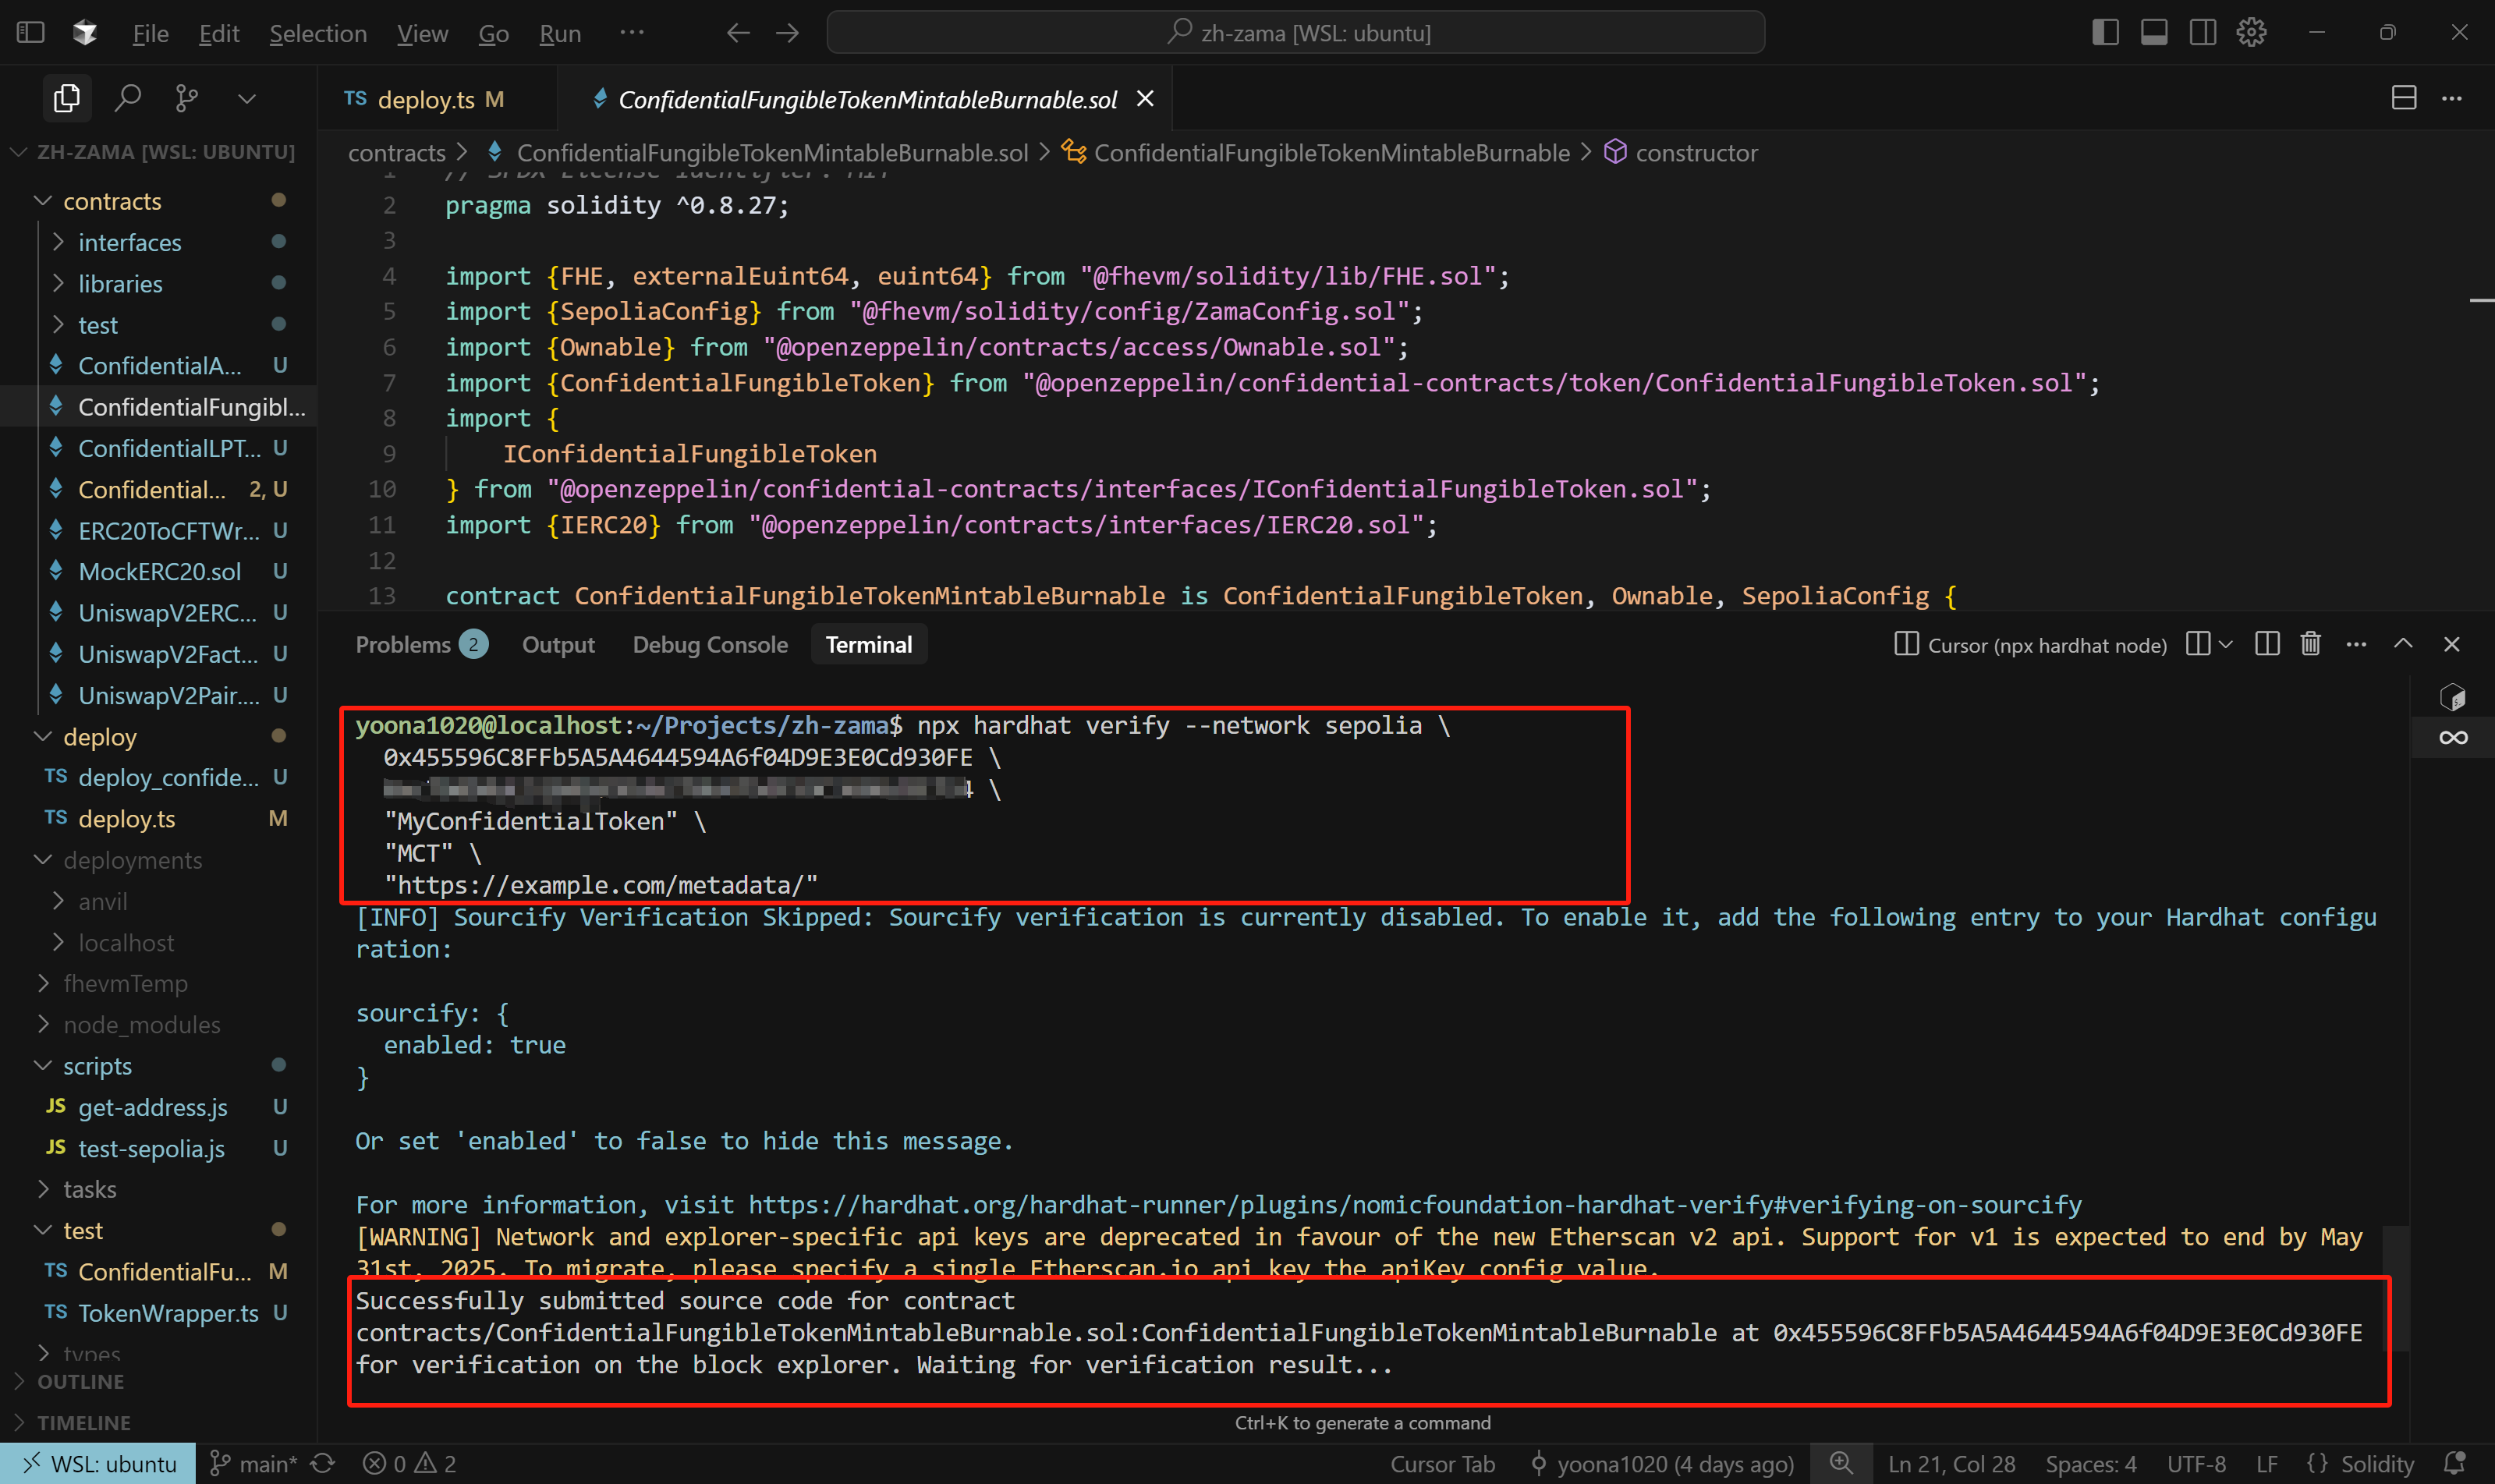Open the View menu
The height and width of the screenshot is (1484, 2495).
[x=422, y=33]
